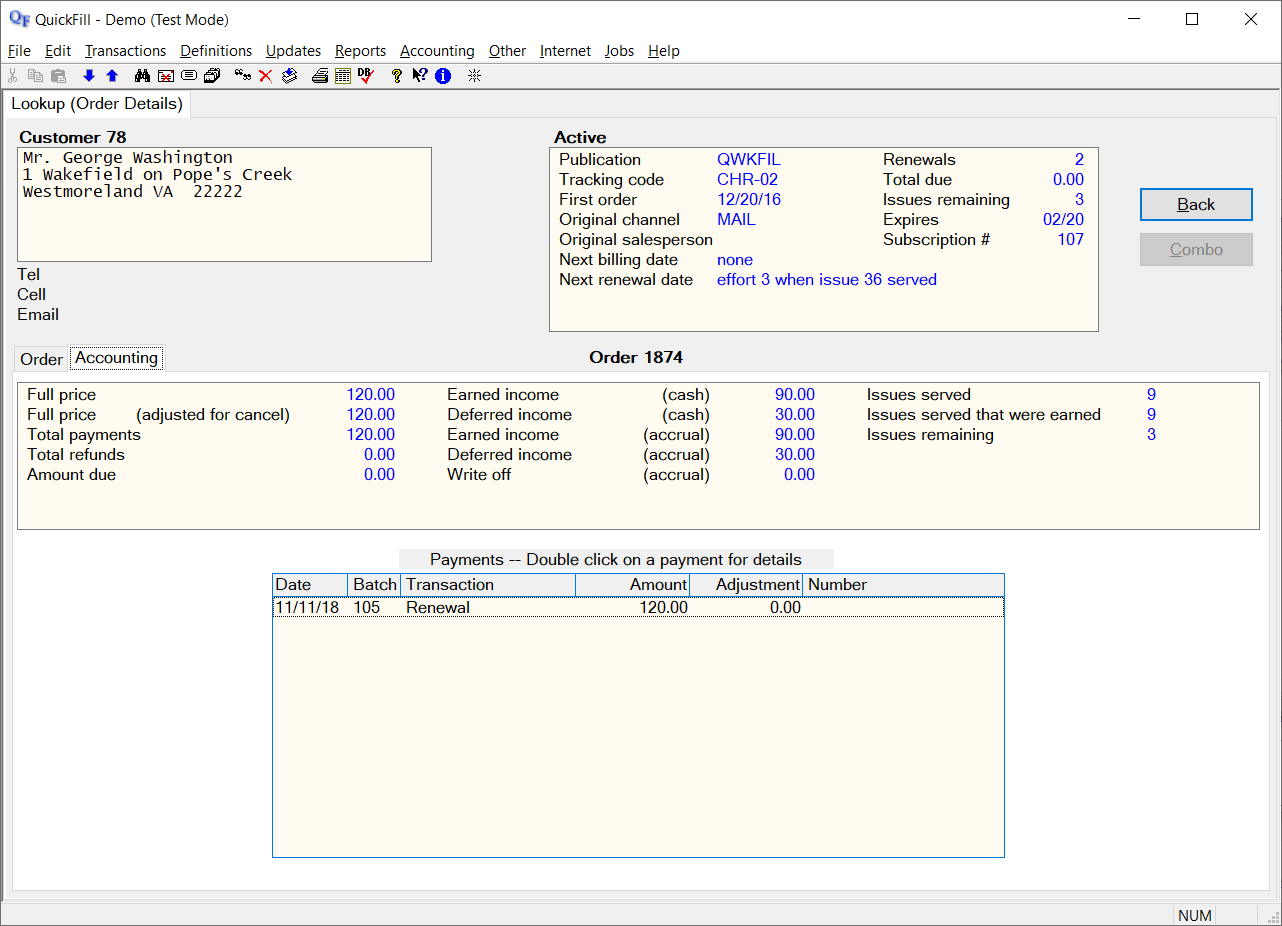Click the DB checkmark icon
The width and height of the screenshot is (1282, 926).
[x=366, y=76]
